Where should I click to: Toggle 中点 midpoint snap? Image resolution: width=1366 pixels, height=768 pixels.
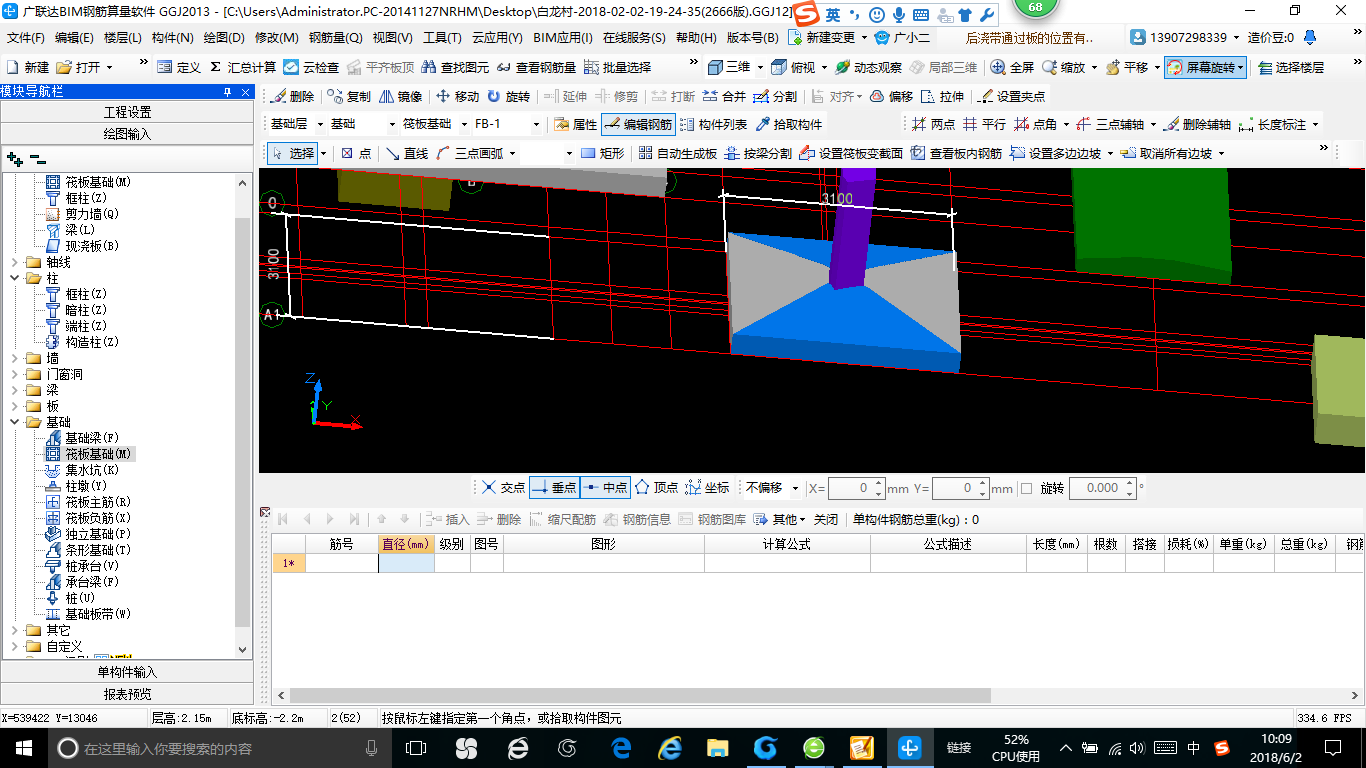pyautogui.click(x=605, y=487)
